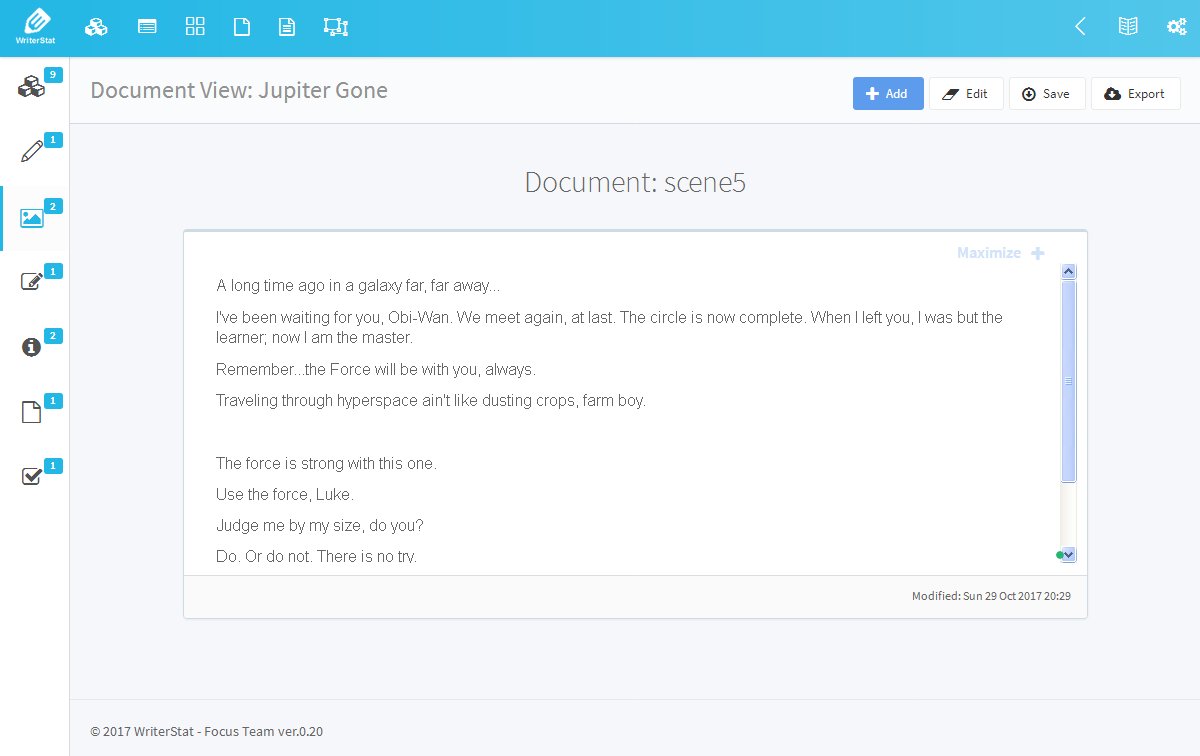Open the blank page icon in top bar
Screen dimensions: 1200x756
(x=241, y=27)
